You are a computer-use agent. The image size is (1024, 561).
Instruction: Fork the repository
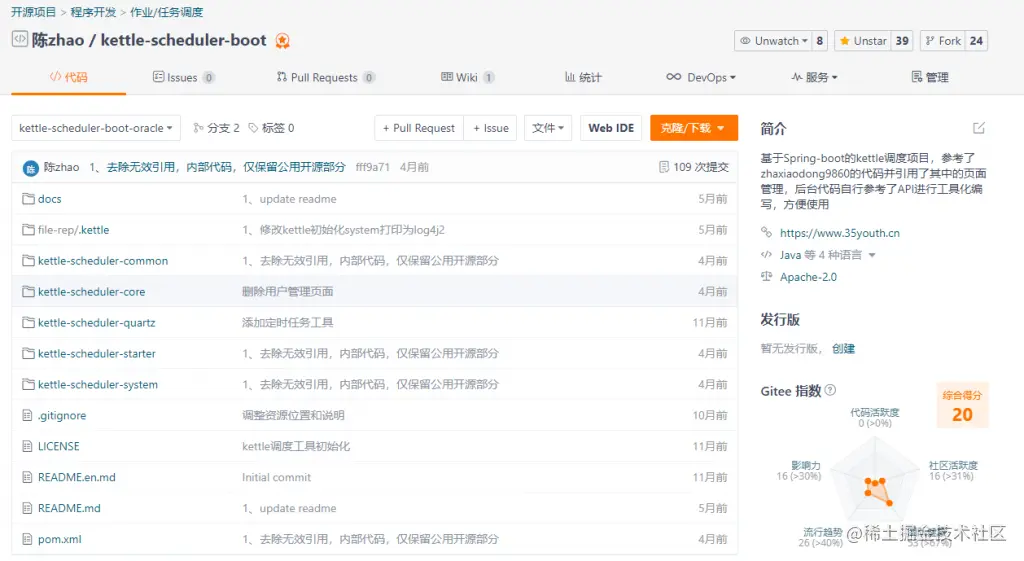point(943,40)
